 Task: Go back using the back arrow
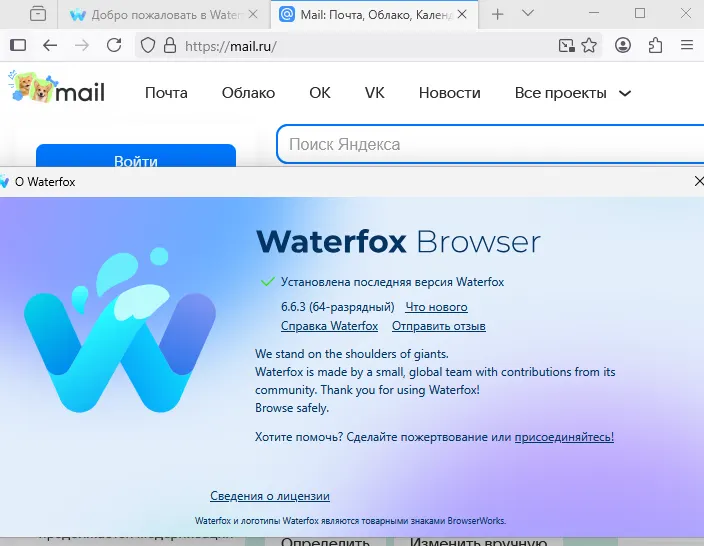(x=50, y=45)
